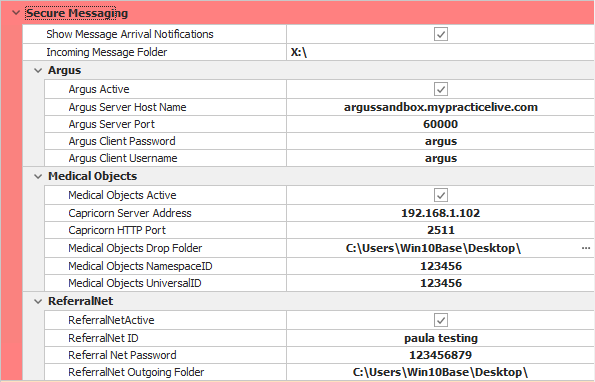Browse for Medical Objects Drop Folder (ellipsis)
The image size is (595, 382).
point(586,248)
